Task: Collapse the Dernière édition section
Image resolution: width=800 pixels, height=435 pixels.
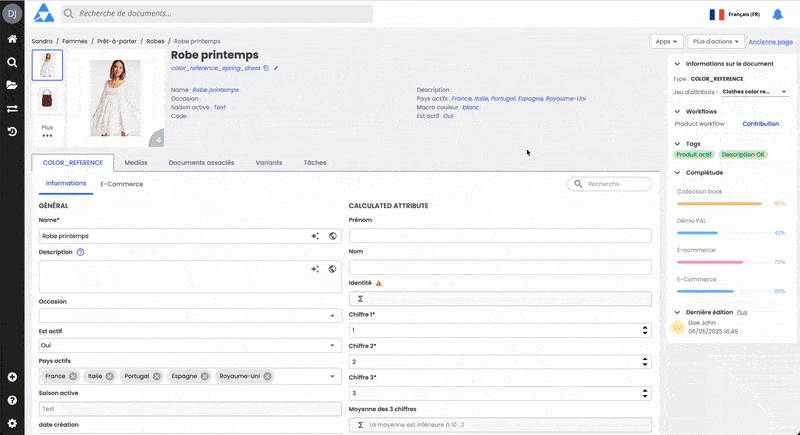Action: [677, 312]
